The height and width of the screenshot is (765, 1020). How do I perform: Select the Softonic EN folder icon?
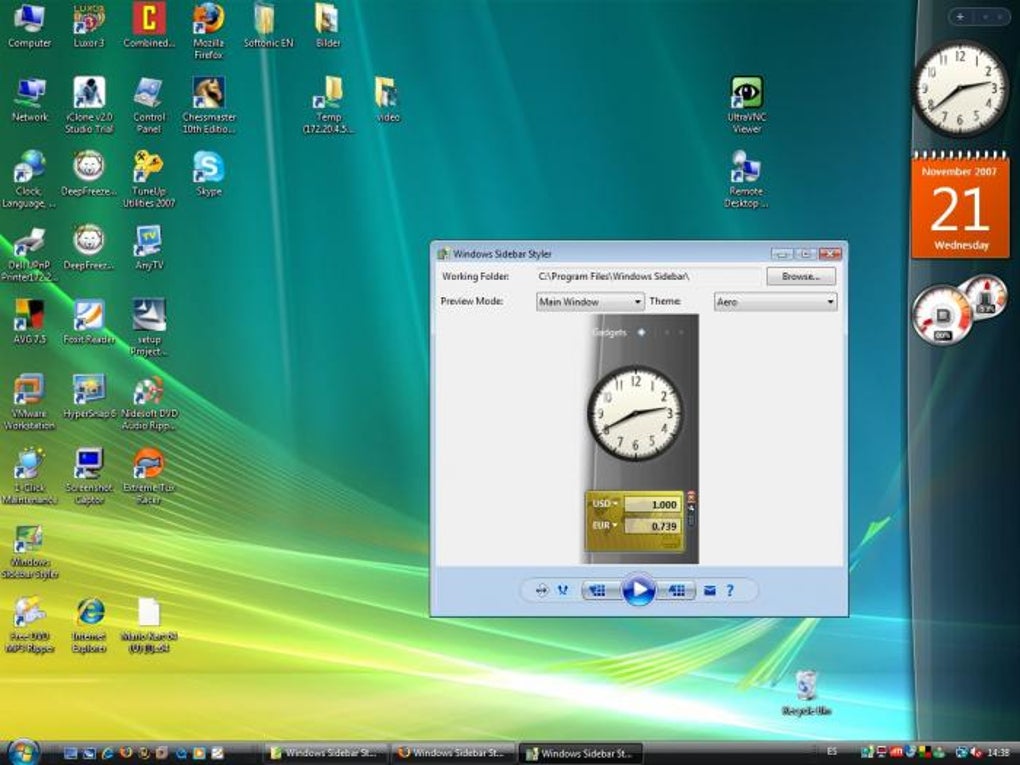click(269, 26)
